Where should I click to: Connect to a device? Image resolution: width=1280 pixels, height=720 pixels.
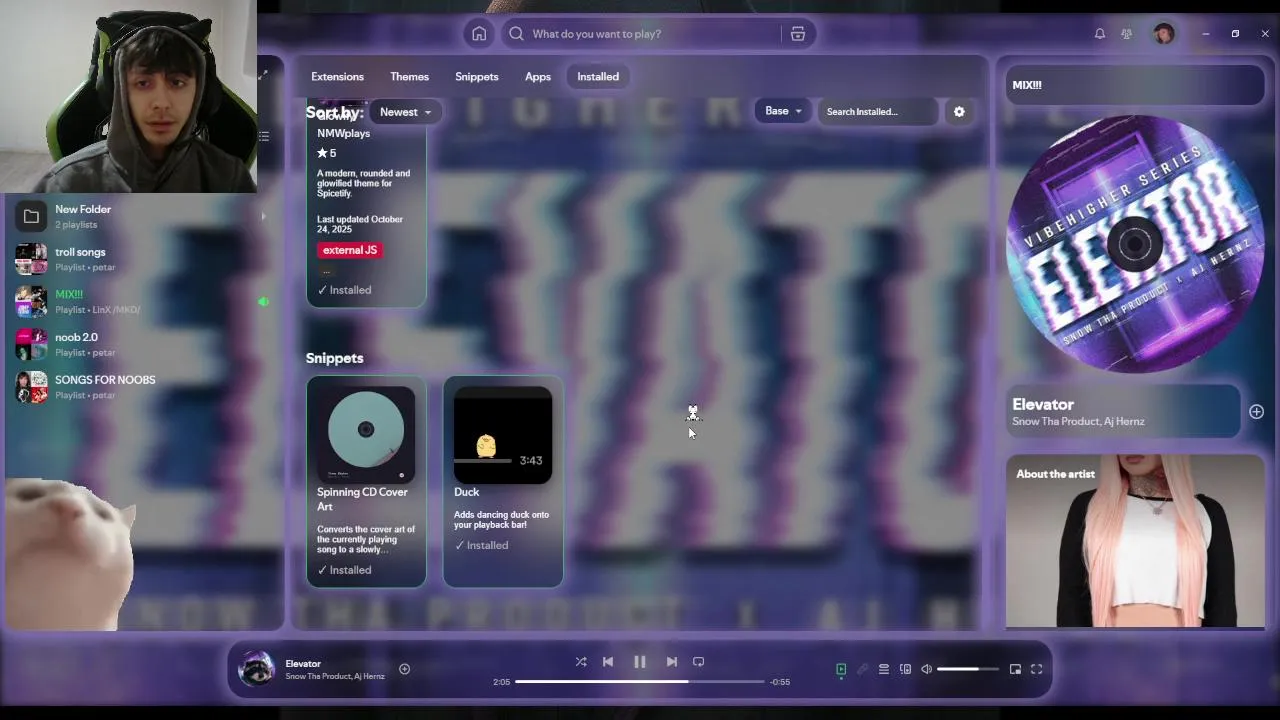(x=905, y=670)
